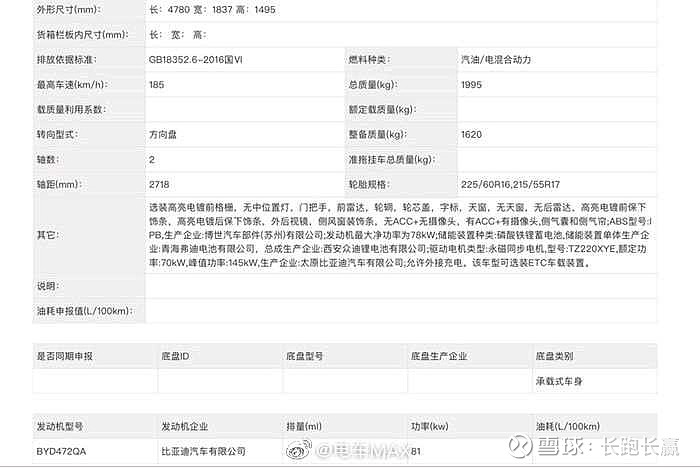The image size is (700, 468).
Task: Click the 最高车速(km/h) label
Action: click(72, 84)
